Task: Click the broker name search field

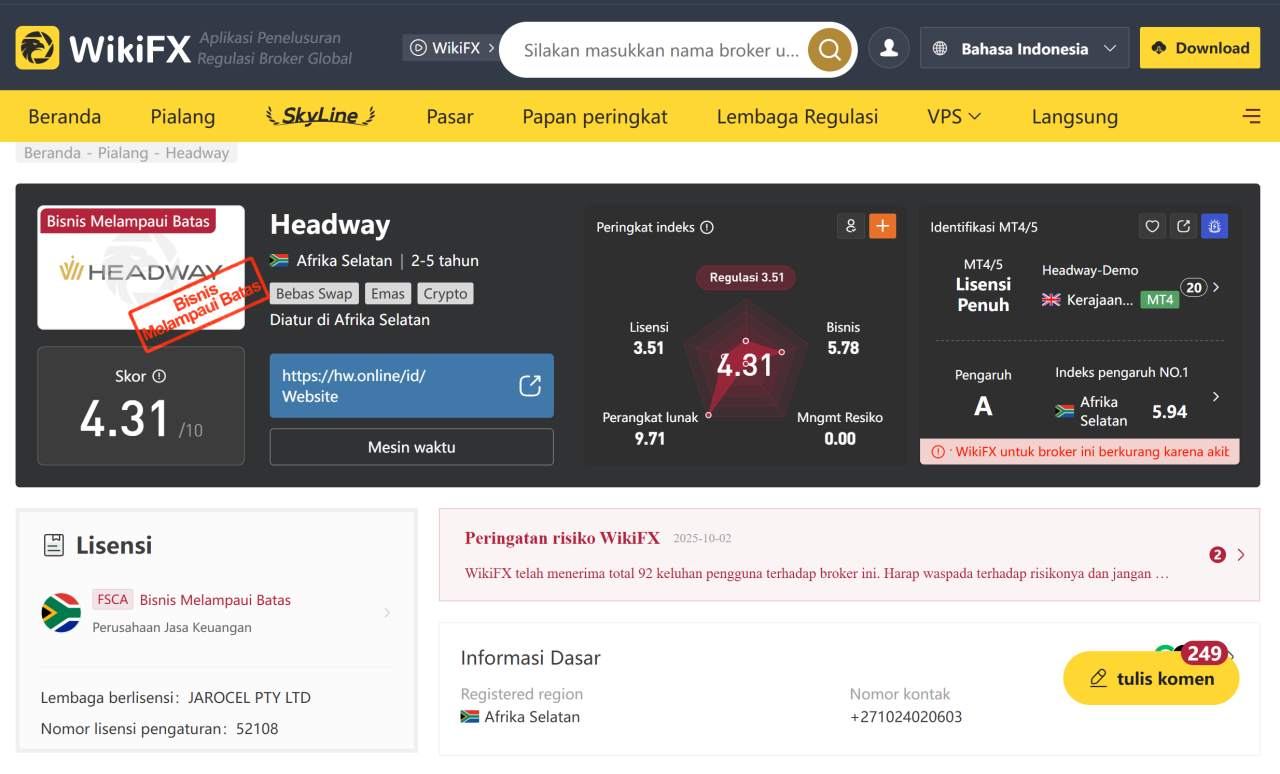Action: tap(660, 49)
